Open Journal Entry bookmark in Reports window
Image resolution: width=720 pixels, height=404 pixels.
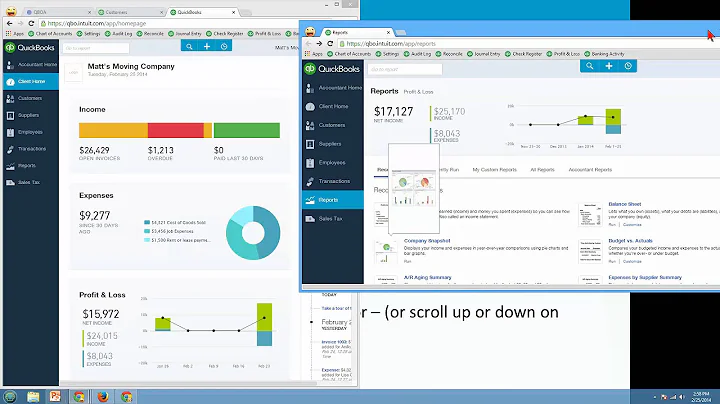pyautogui.click(x=484, y=54)
